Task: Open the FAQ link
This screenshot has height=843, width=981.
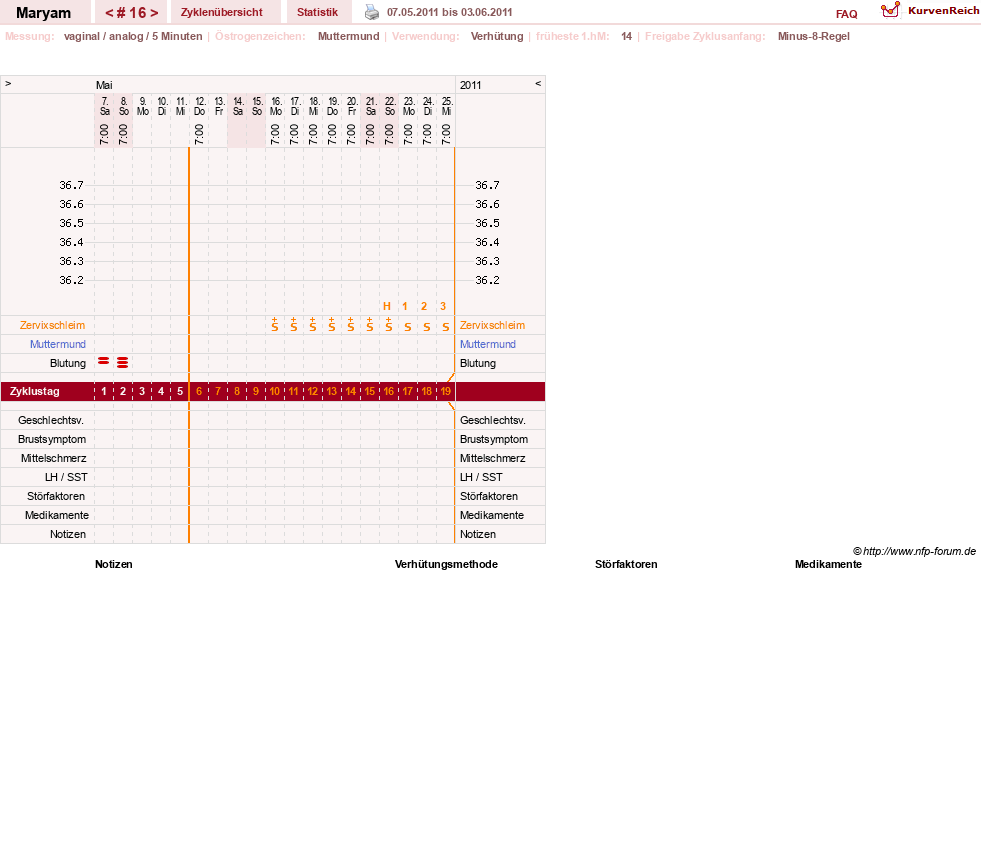Action: (846, 14)
